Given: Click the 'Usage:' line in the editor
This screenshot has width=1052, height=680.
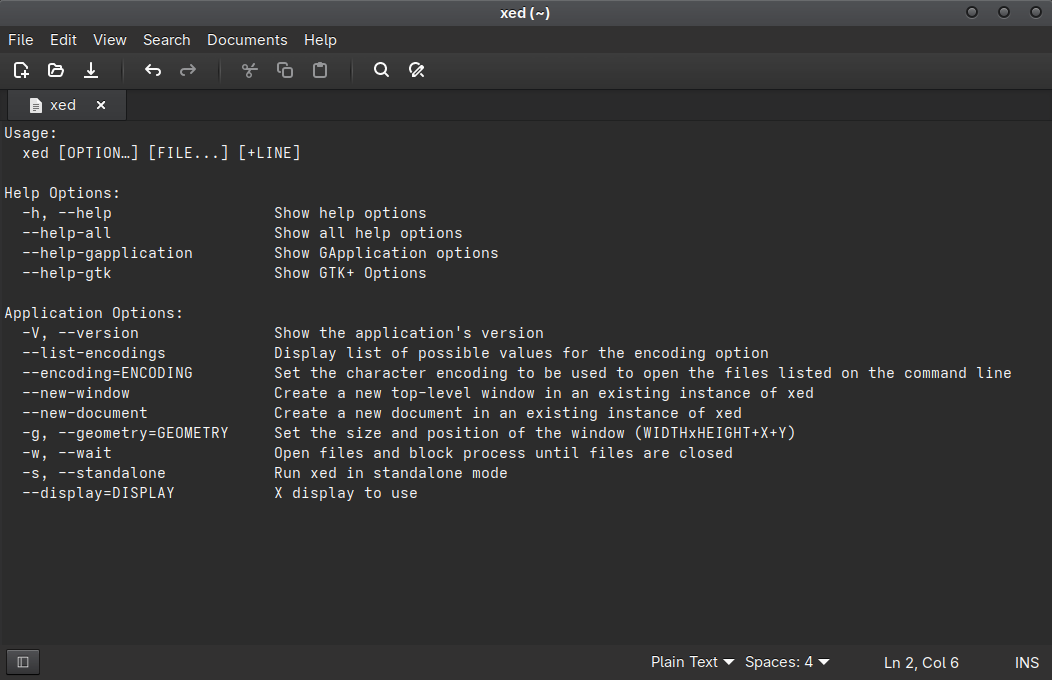Looking at the screenshot, I should click(31, 133).
